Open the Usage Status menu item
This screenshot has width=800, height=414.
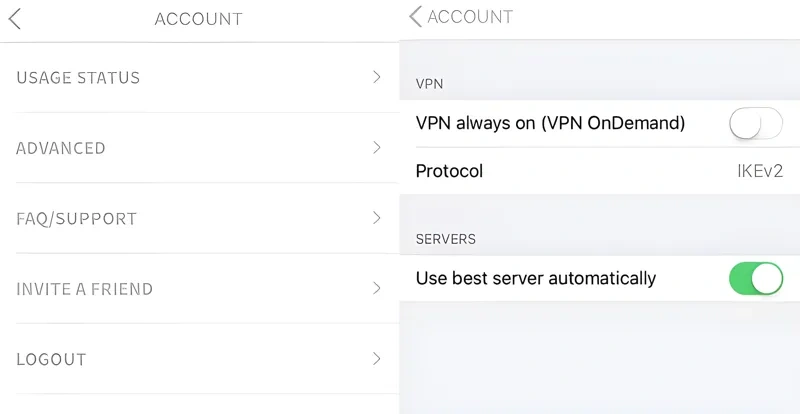click(78, 78)
